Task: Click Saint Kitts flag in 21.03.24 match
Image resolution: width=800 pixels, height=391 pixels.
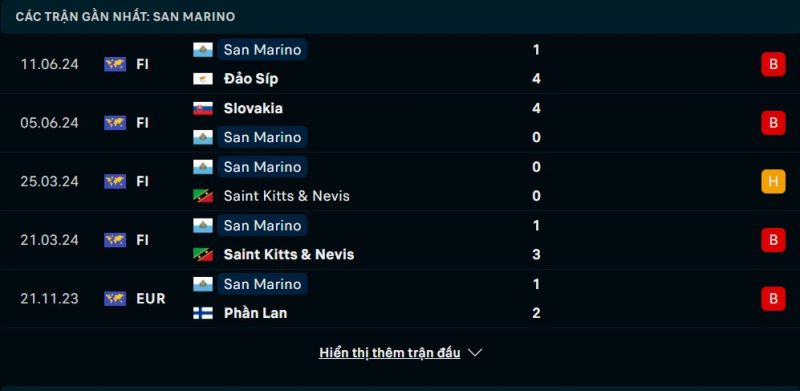Action: point(203,254)
